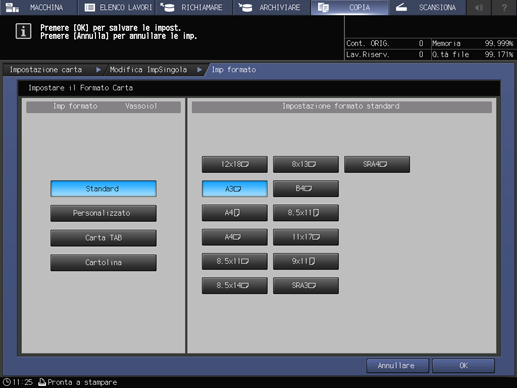
Task: Select the 11x17 paper size
Action: pyautogui.click(x=306, y=237)
